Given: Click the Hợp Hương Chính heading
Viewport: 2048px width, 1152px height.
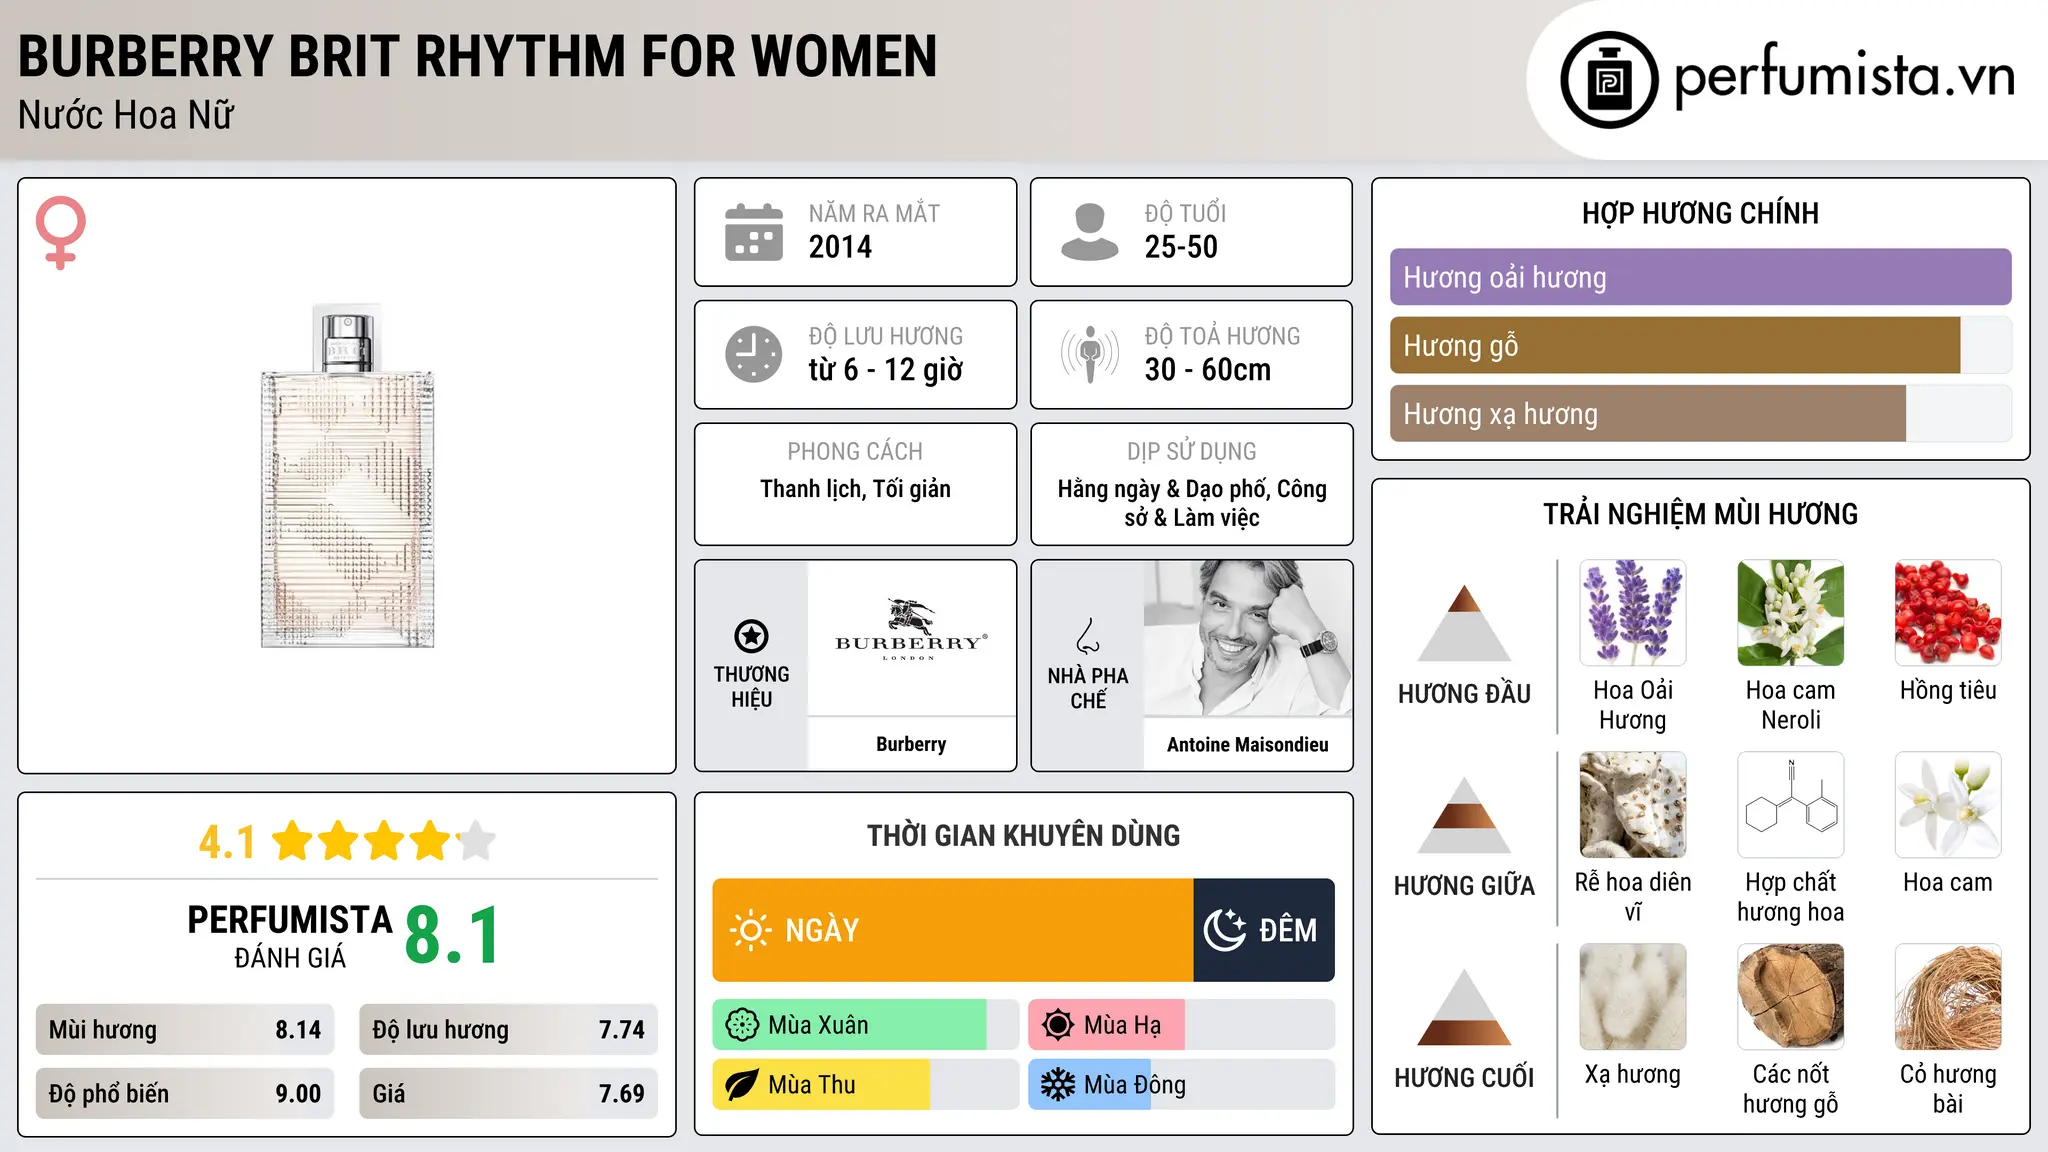Looking at the screenshot, I should pyautogui.click(x=1700, y=213).
